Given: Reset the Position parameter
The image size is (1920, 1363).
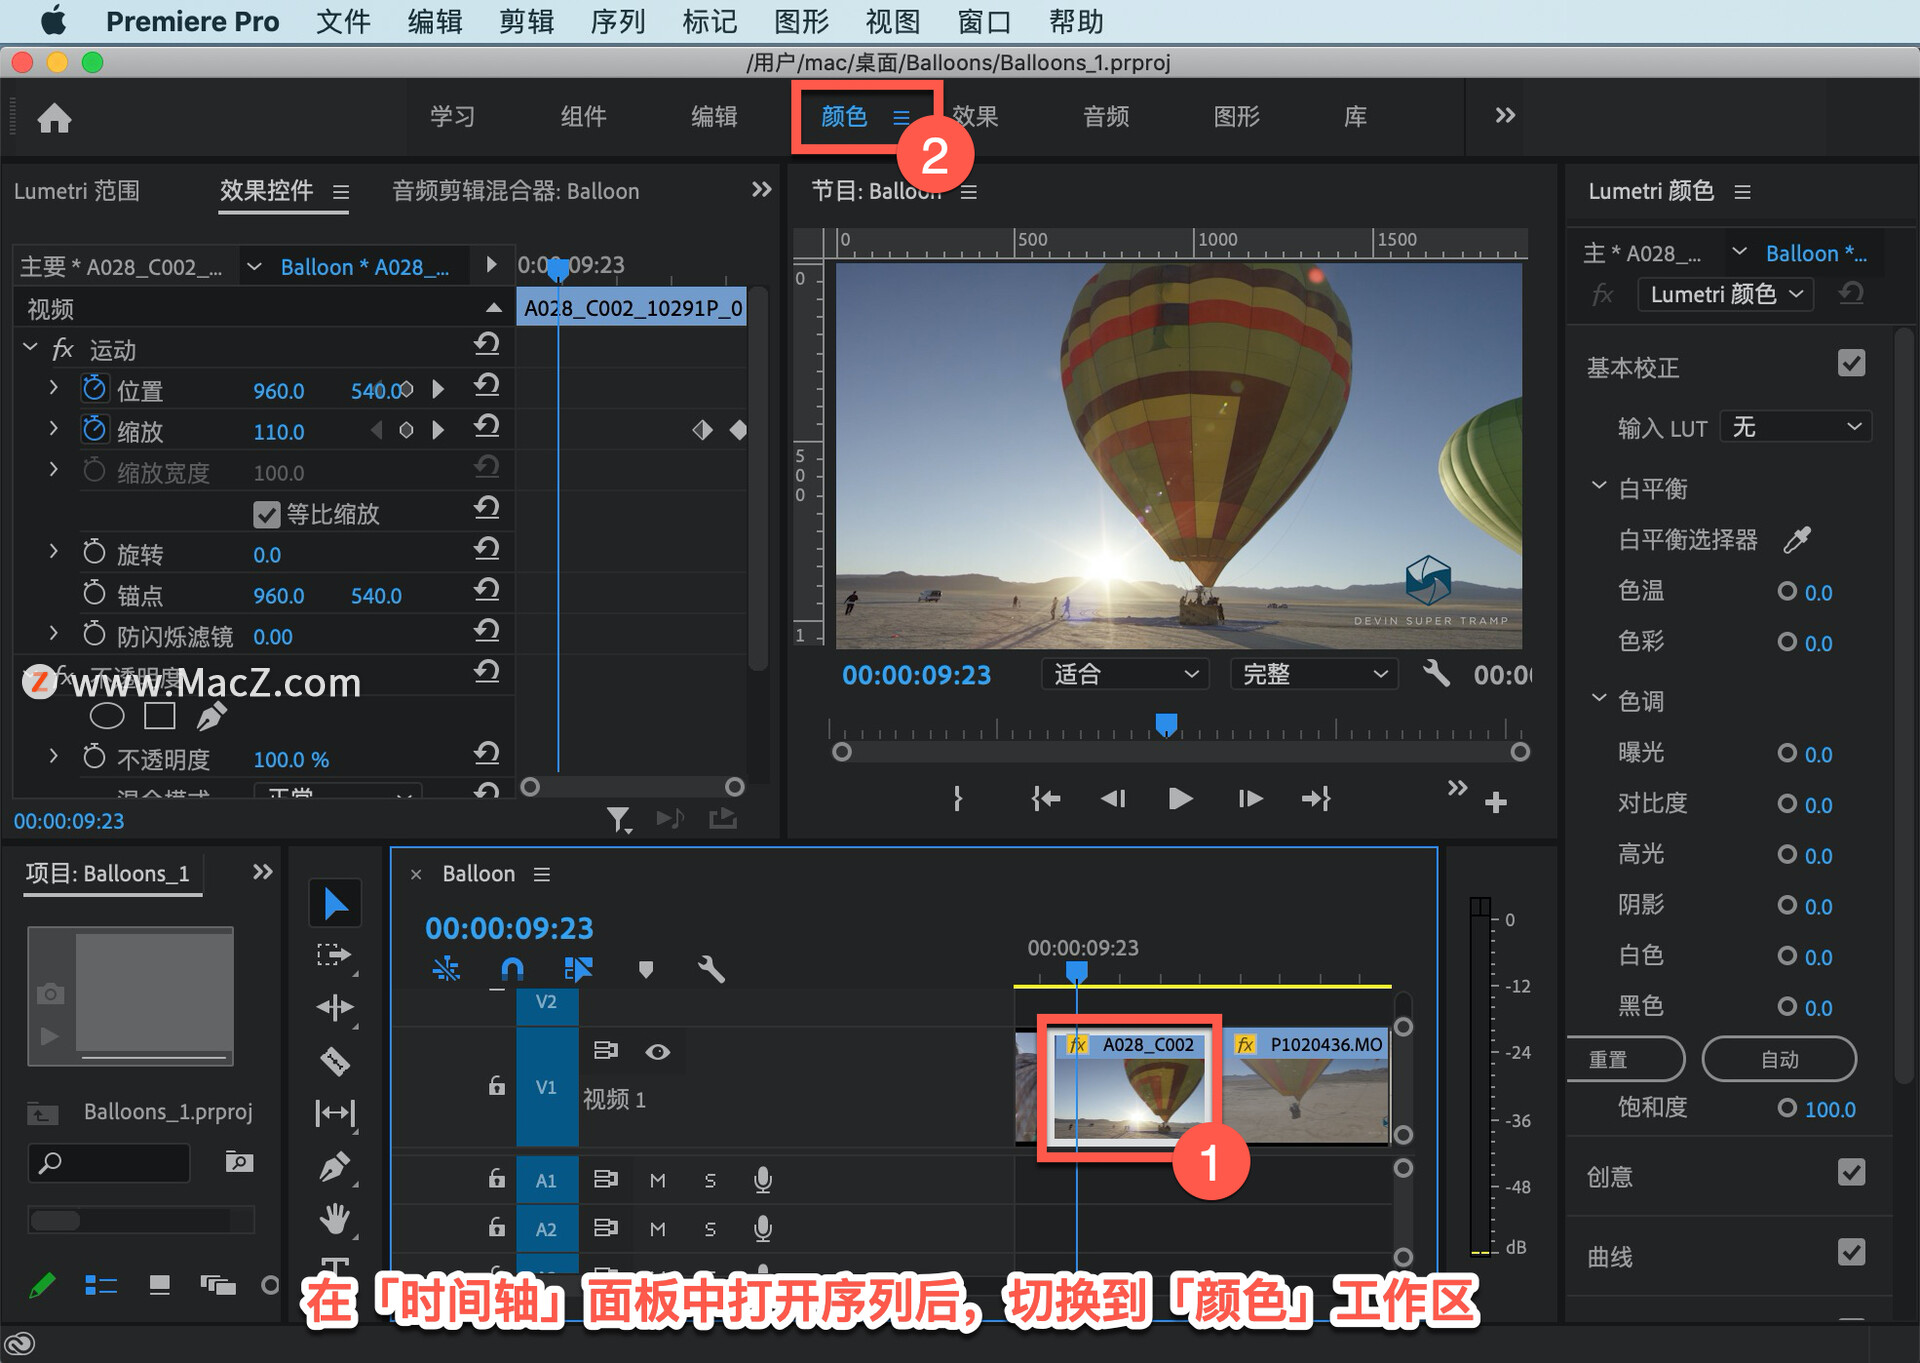Looking at the screenshot, I should (487, 385).
